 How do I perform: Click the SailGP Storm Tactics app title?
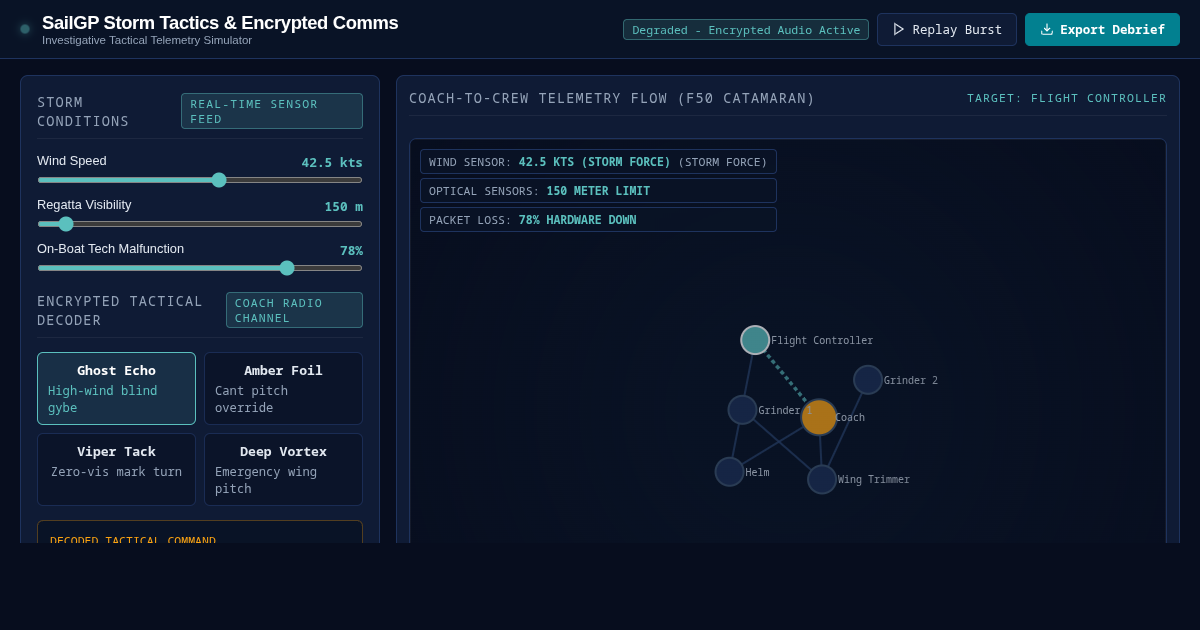pyautogui.click(x=220, y=23)
